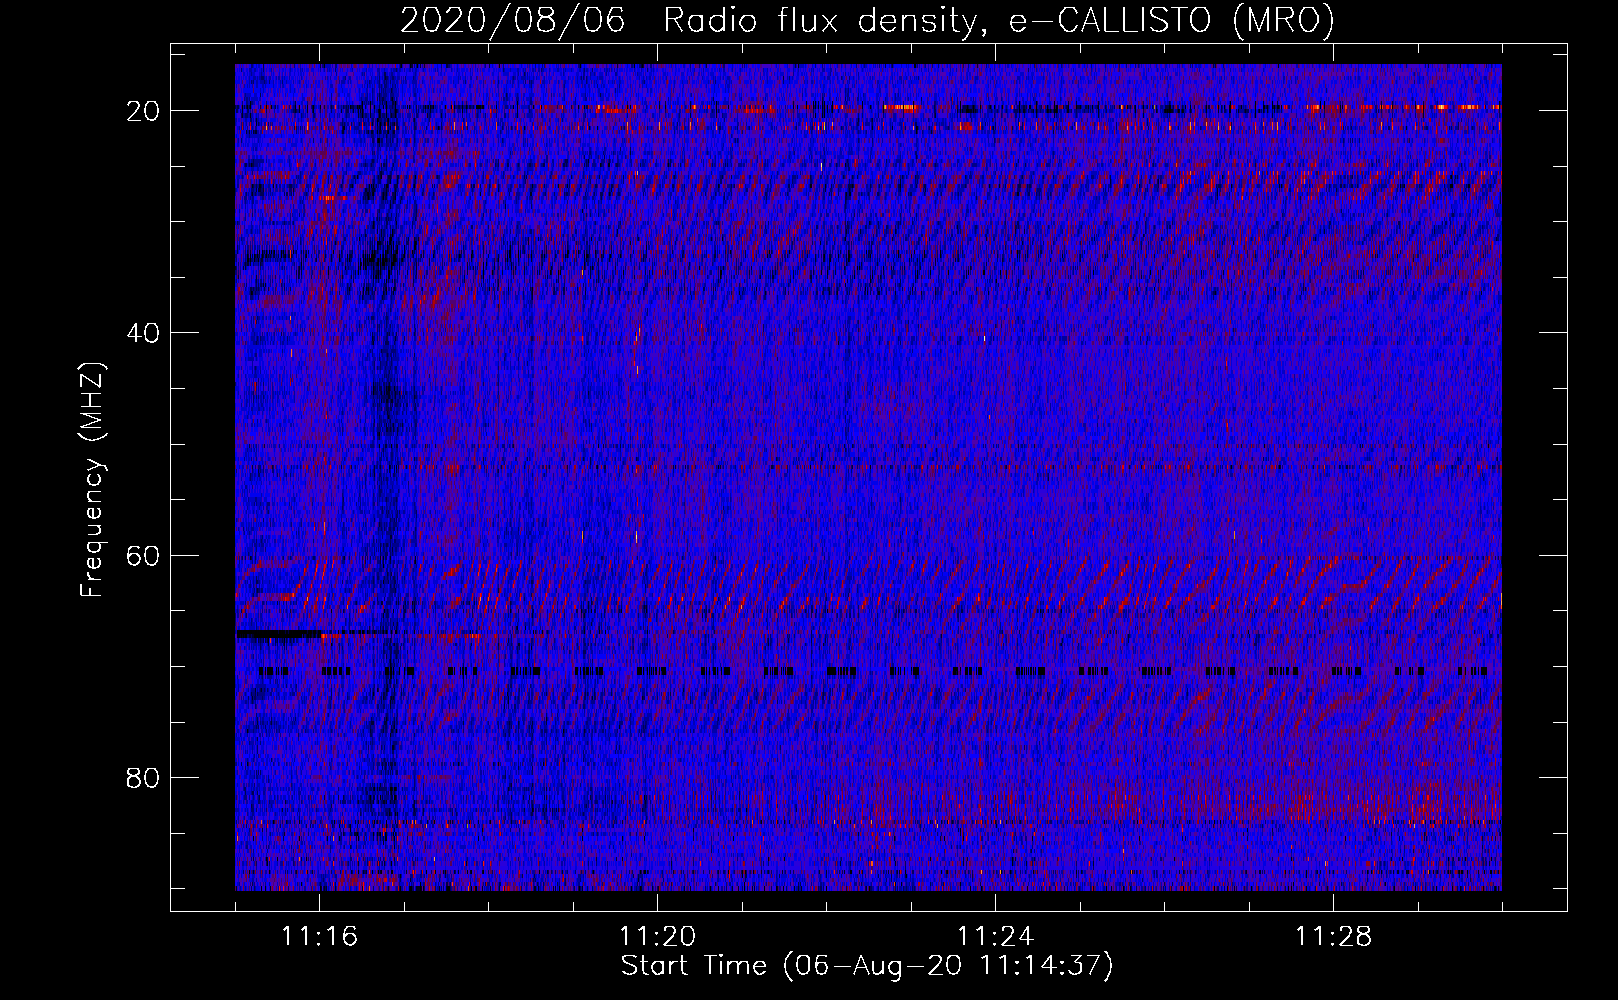Screen dimensions: 1618x1000
Task: Click the radio spectrogram image
Action: pos(868,477)
